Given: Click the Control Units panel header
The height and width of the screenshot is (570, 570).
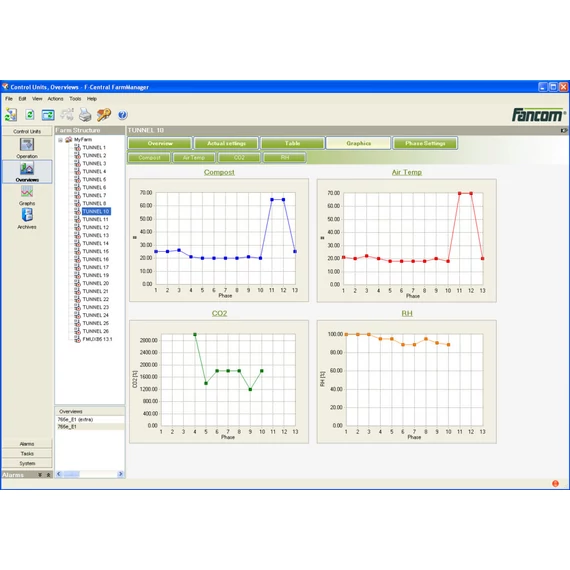Looking at the screenshot, I should pos(27,131).
